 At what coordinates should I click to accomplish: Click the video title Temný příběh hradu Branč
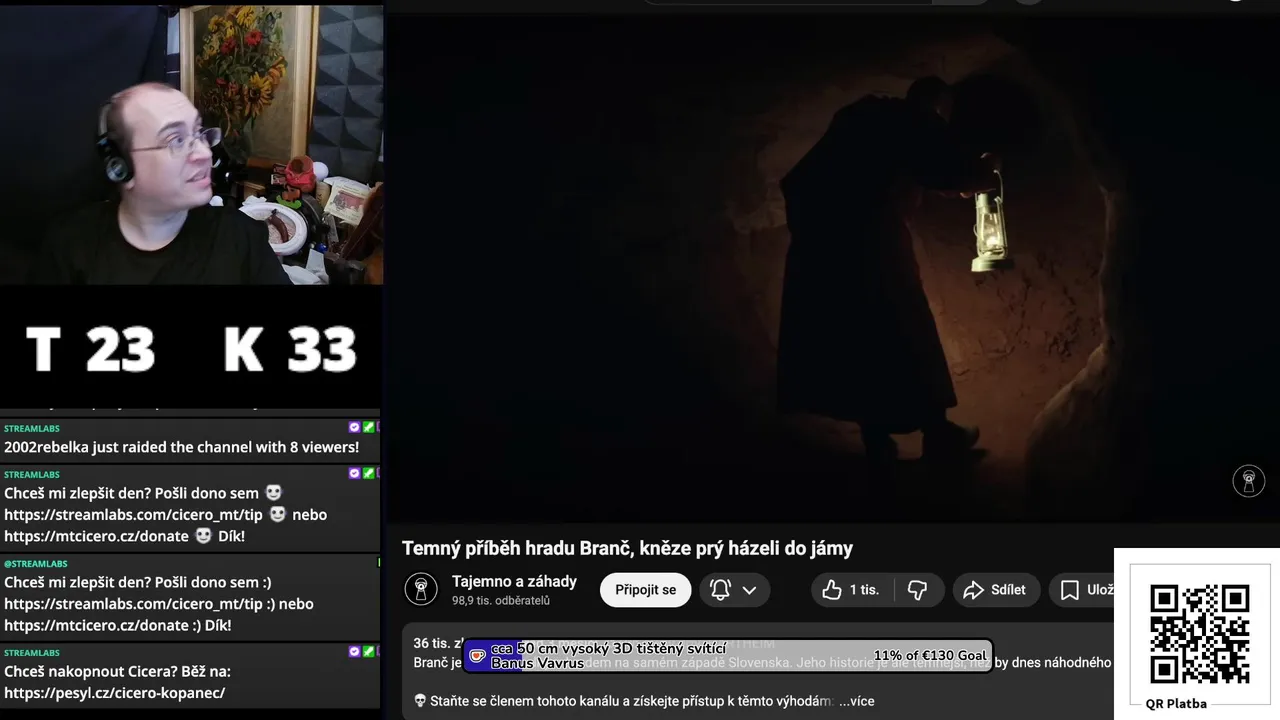[627, 548]
